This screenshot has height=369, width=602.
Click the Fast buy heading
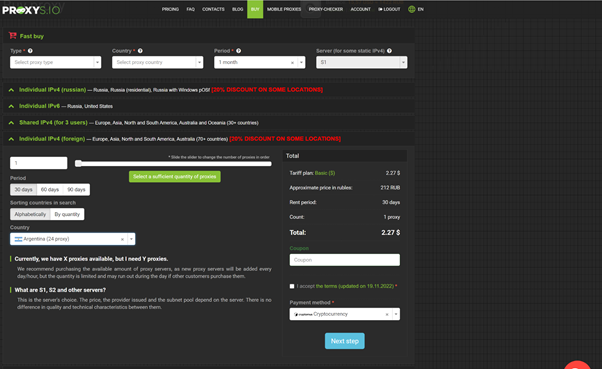point(32,36)
